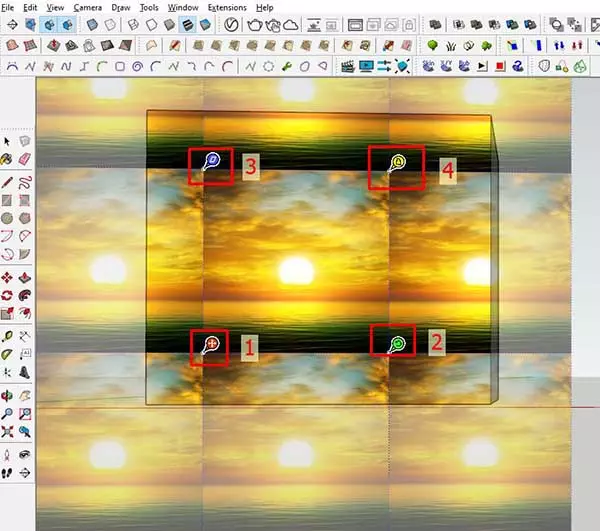The width and height of the screenshot is (600, 531).
Task: Select the arrow Select tool
Action: pyautogui.click(x=9, y=141)
